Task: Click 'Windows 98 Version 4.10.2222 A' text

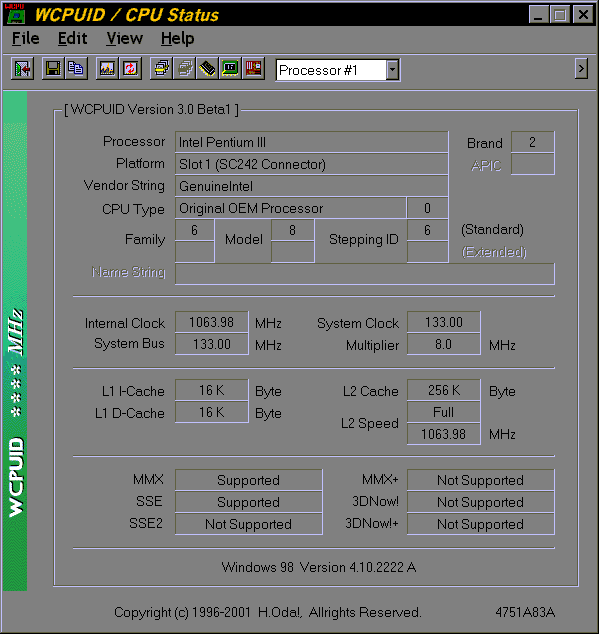Action: coord(319,567)
